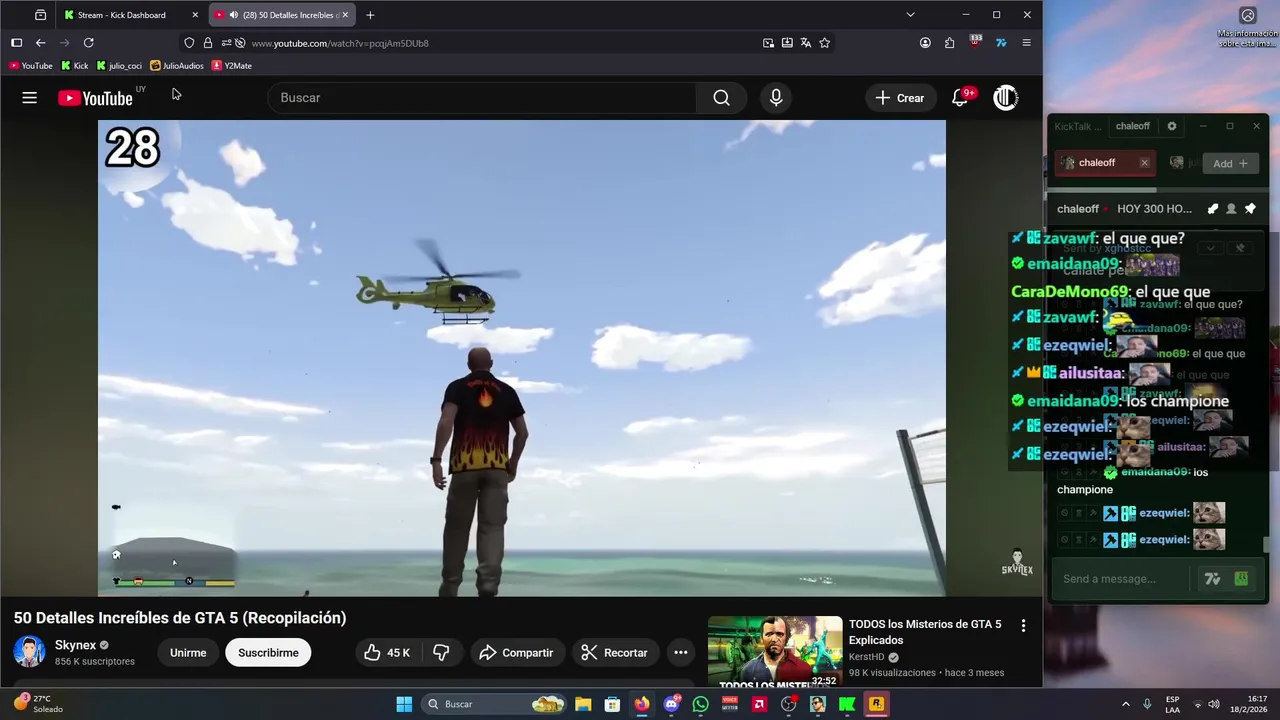Click the taskbar Buscar search box
Screen dimensions: 1280x720
[495, 704]
